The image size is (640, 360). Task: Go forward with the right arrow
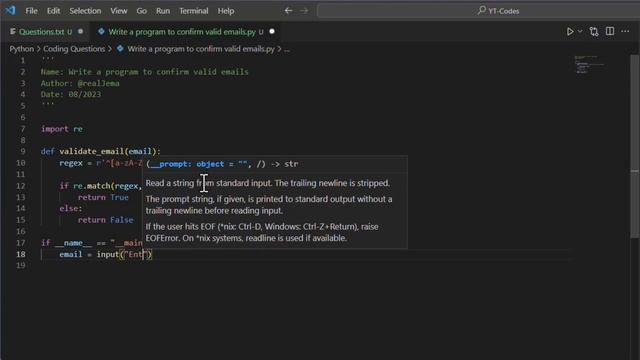click(304, 11)
